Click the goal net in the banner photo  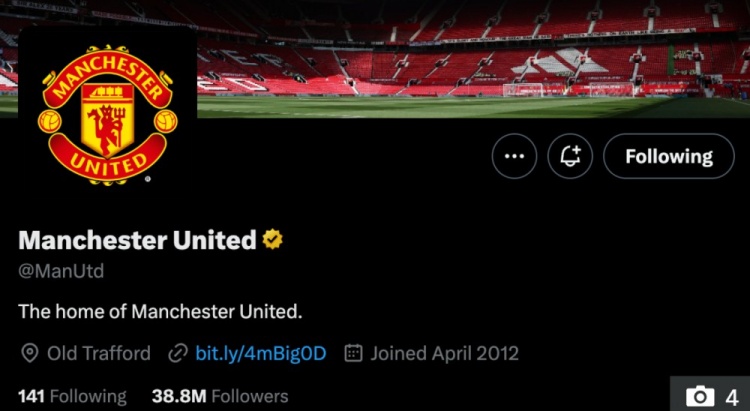(525, 89)
